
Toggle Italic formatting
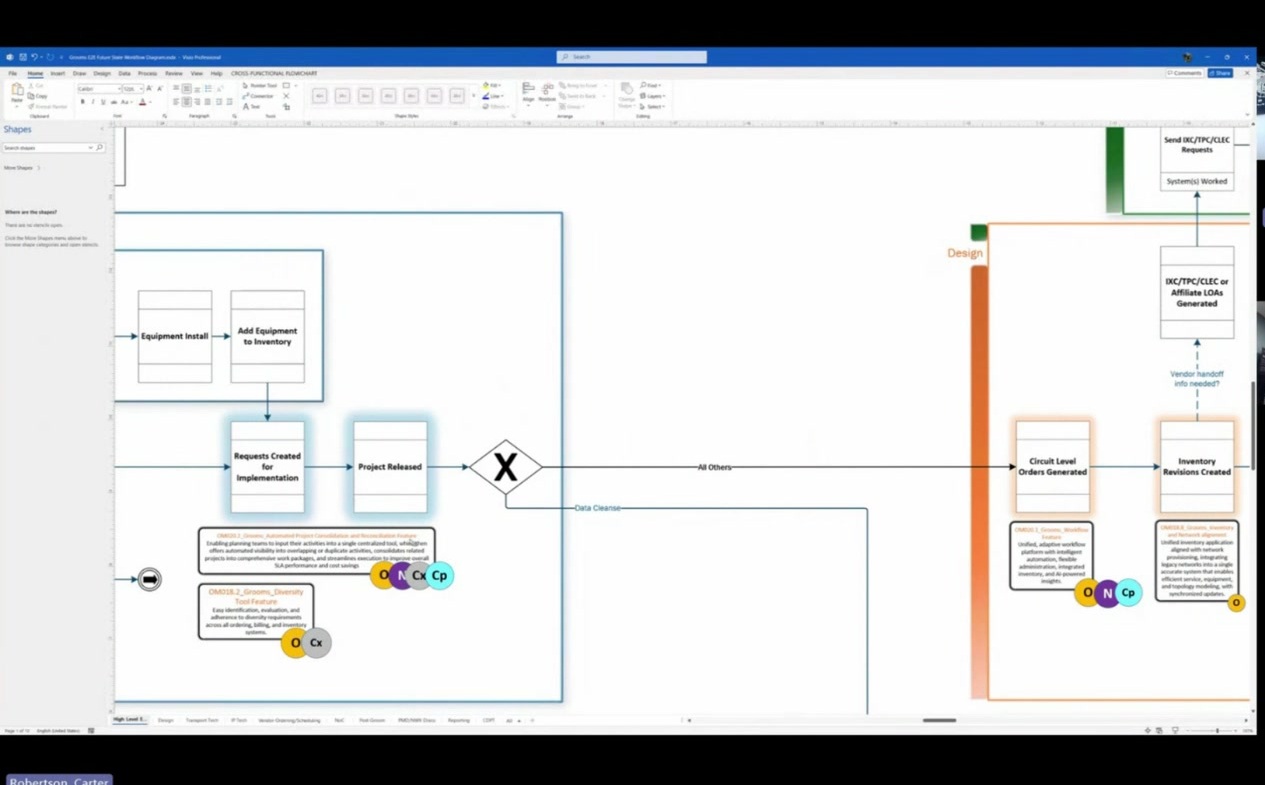[x=93, y=102]
